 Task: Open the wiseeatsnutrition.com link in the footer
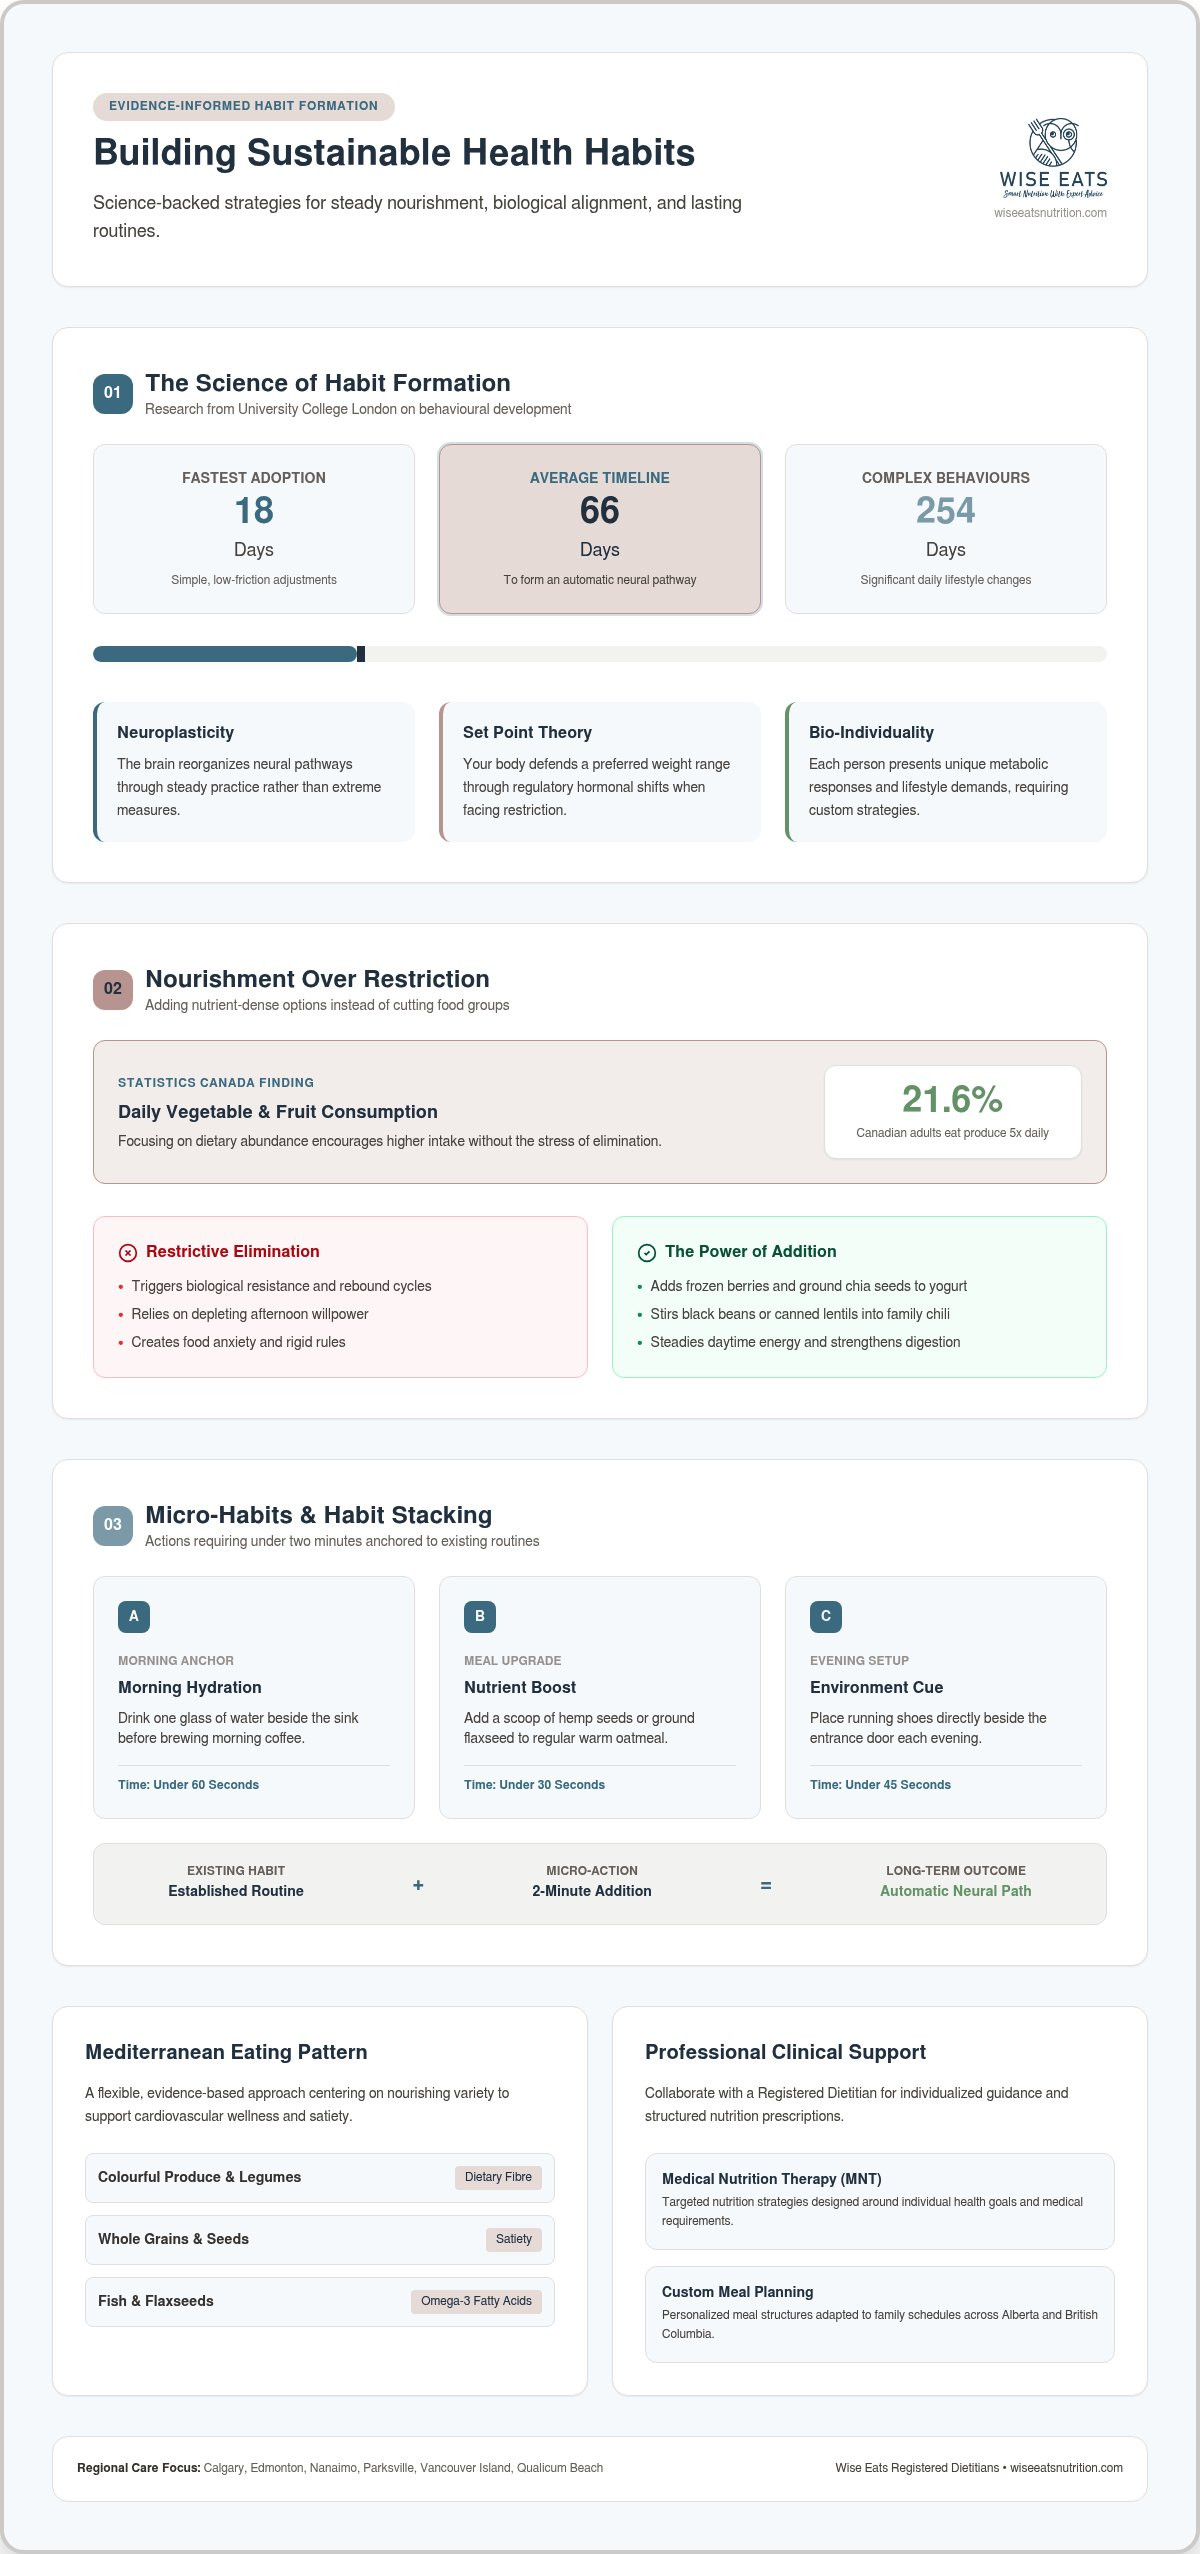click(1066, 2468)
